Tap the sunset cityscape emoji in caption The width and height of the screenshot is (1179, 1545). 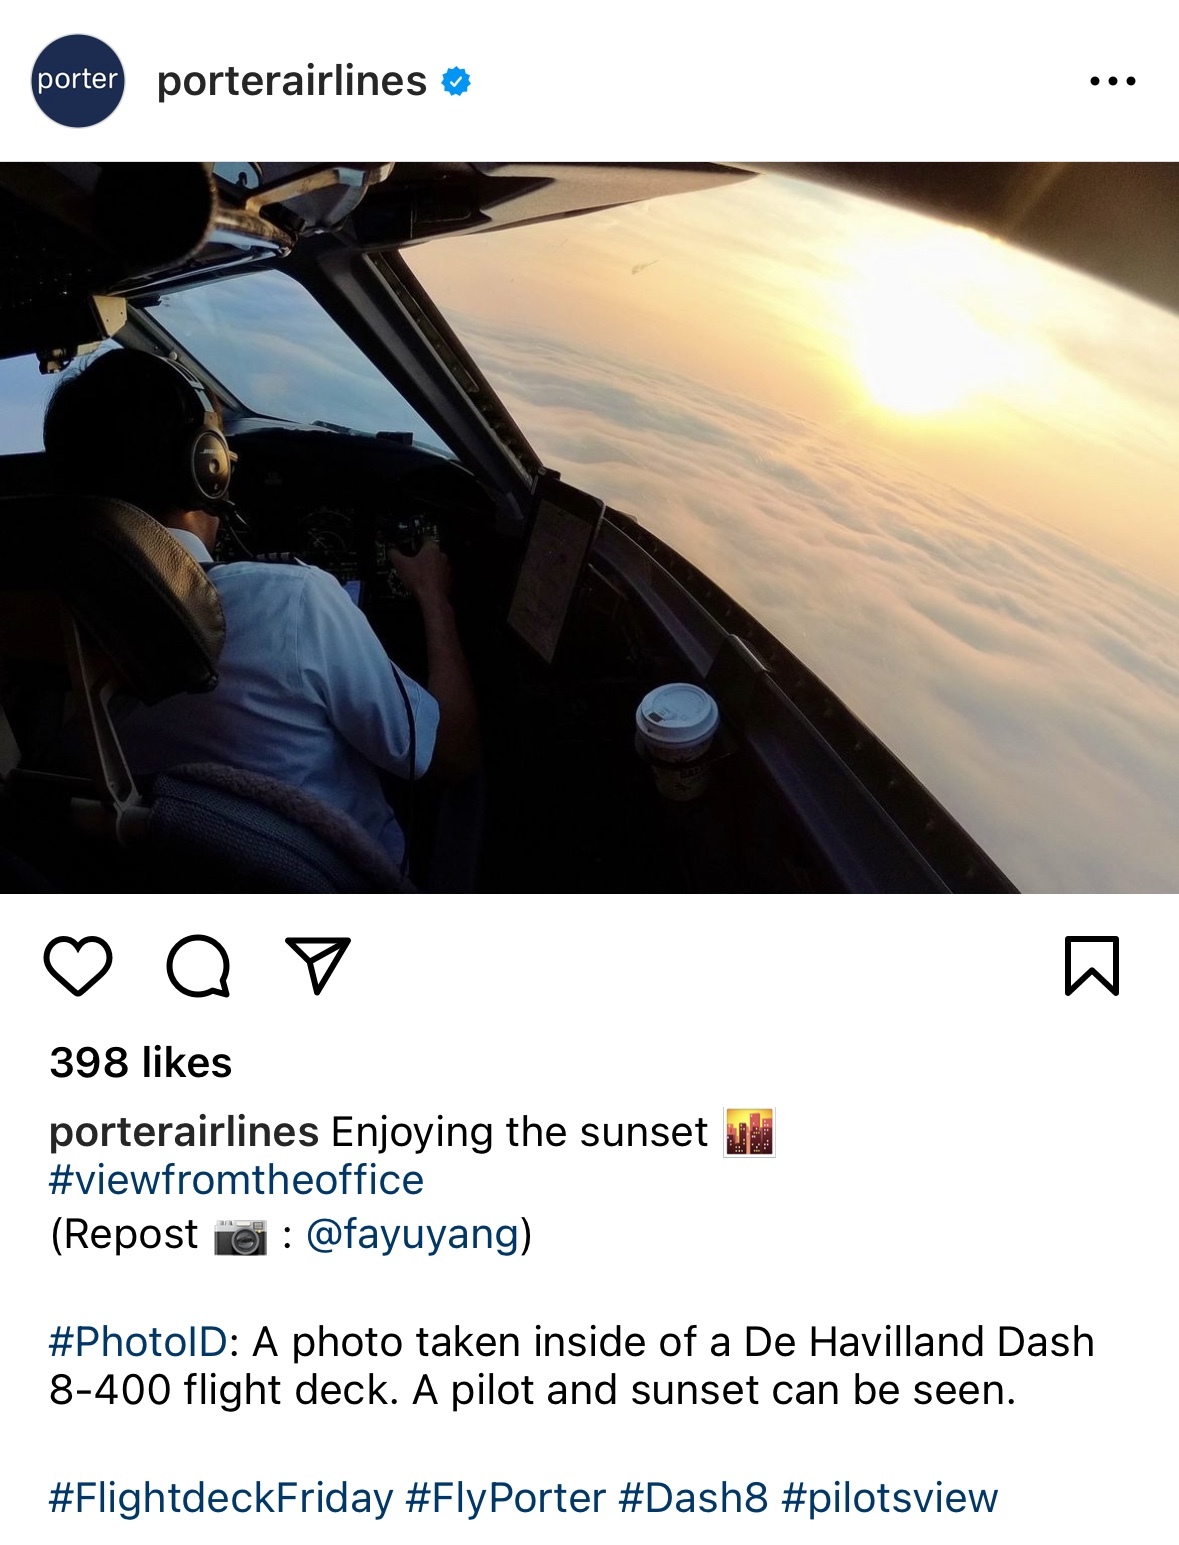[750, 1133]
